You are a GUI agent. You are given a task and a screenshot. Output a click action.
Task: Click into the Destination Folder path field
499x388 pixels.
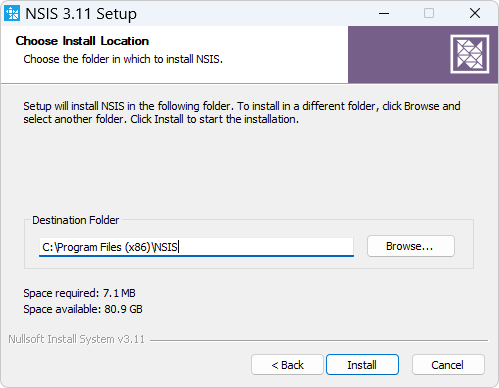coord(196,247)
